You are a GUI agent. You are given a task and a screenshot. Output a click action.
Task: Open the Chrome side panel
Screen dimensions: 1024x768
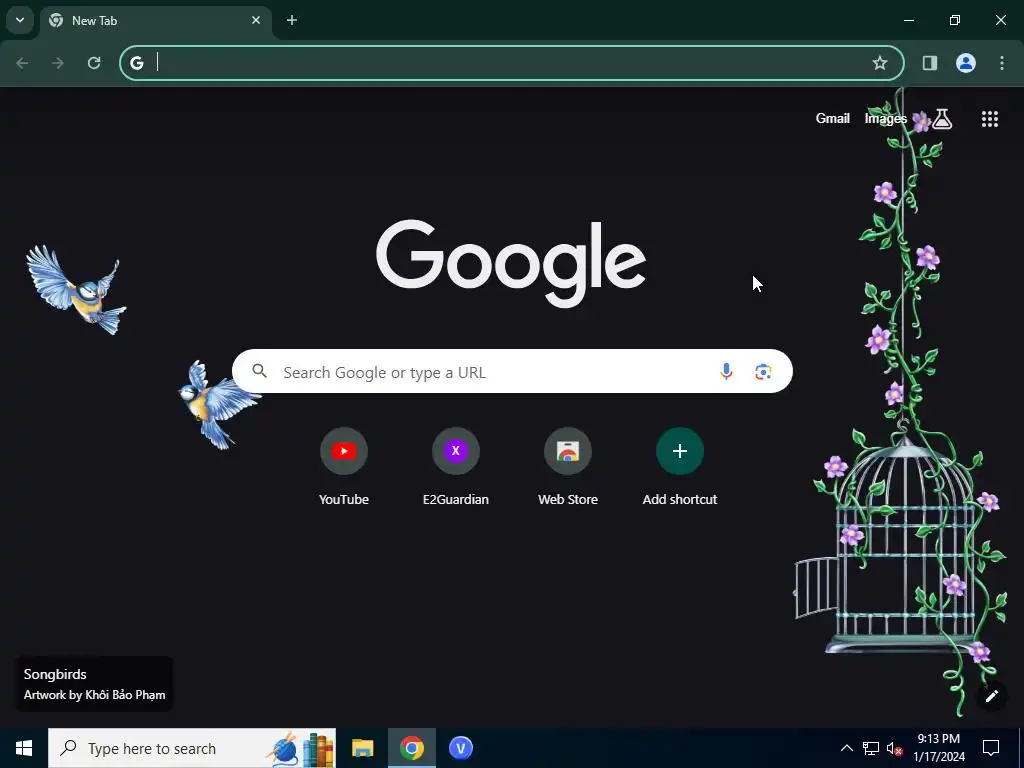930,63
